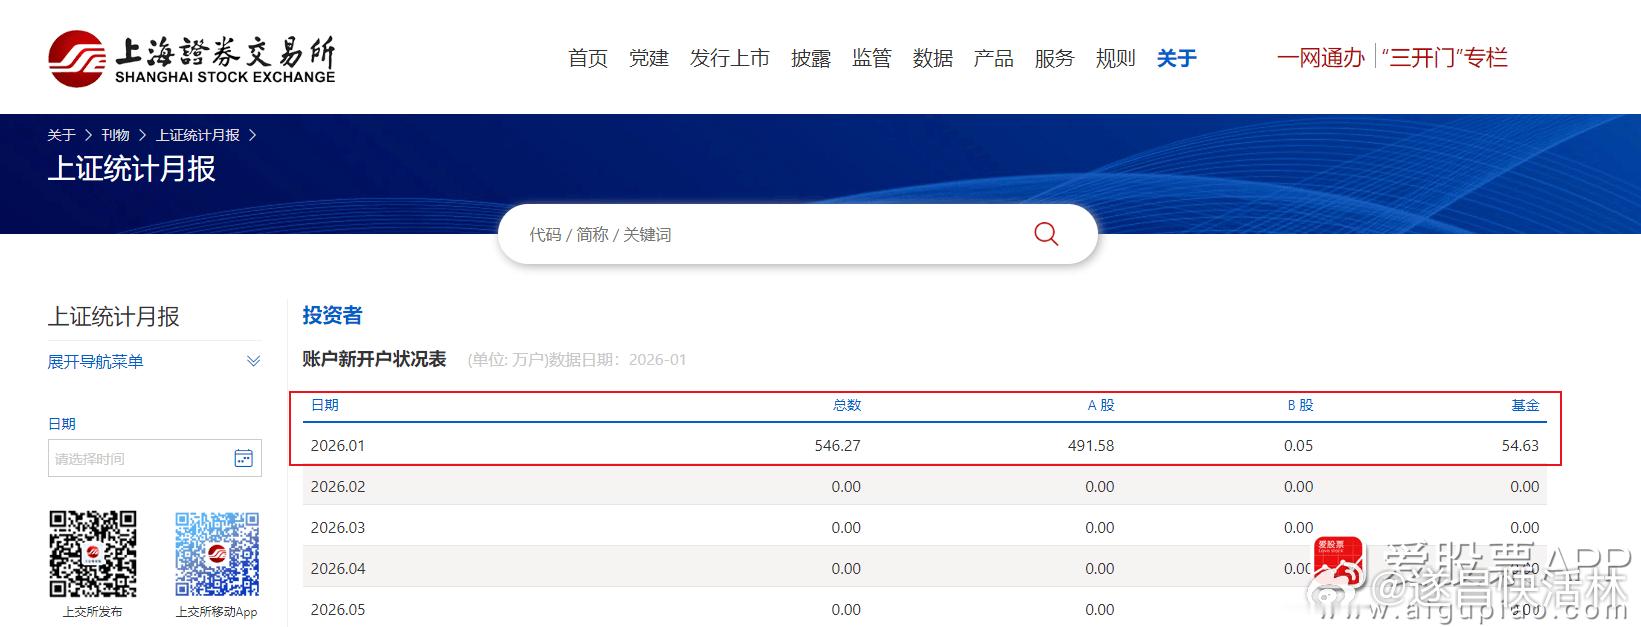The width and height of the screenshot is (1641, 627).
Task: Click the 账户新开户状况表 table title
Action: 374,358
